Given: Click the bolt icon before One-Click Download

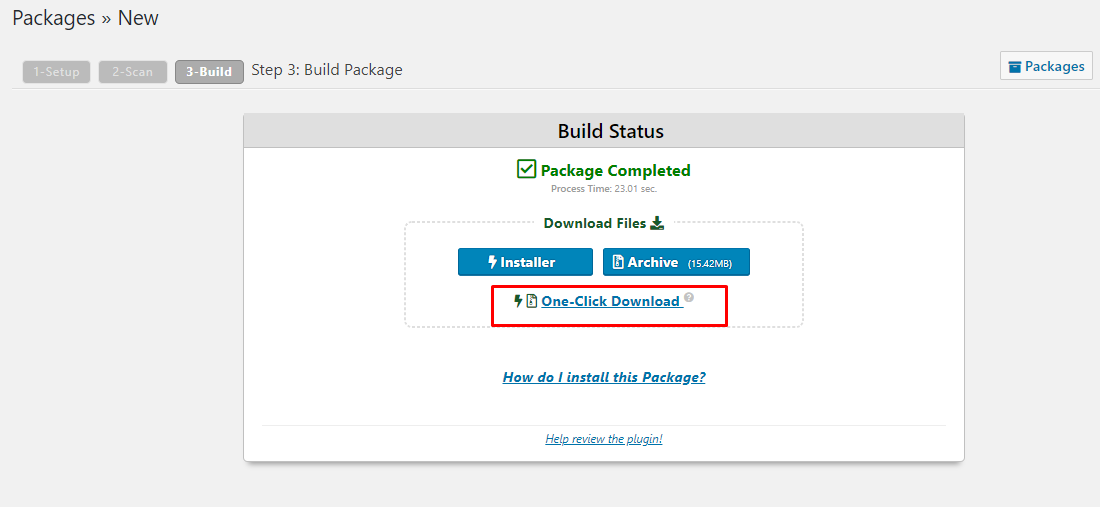Looking at the screenshot, I should click(x=518, y=301).
